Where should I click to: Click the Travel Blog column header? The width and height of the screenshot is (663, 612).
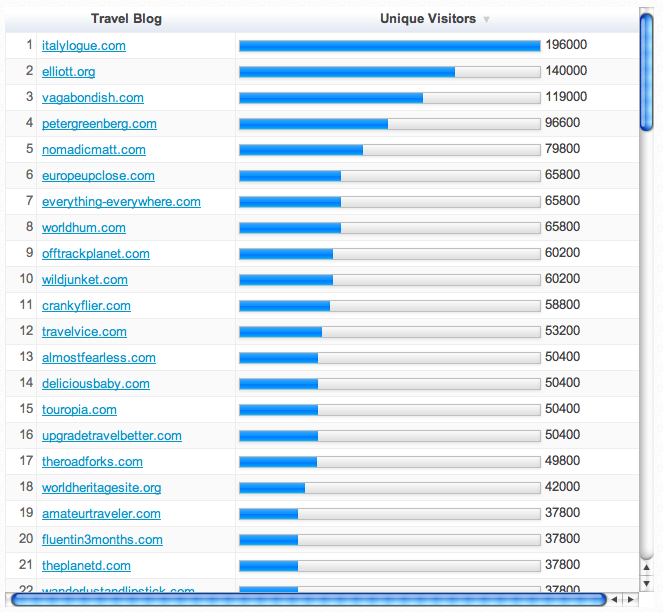[126, 19]
